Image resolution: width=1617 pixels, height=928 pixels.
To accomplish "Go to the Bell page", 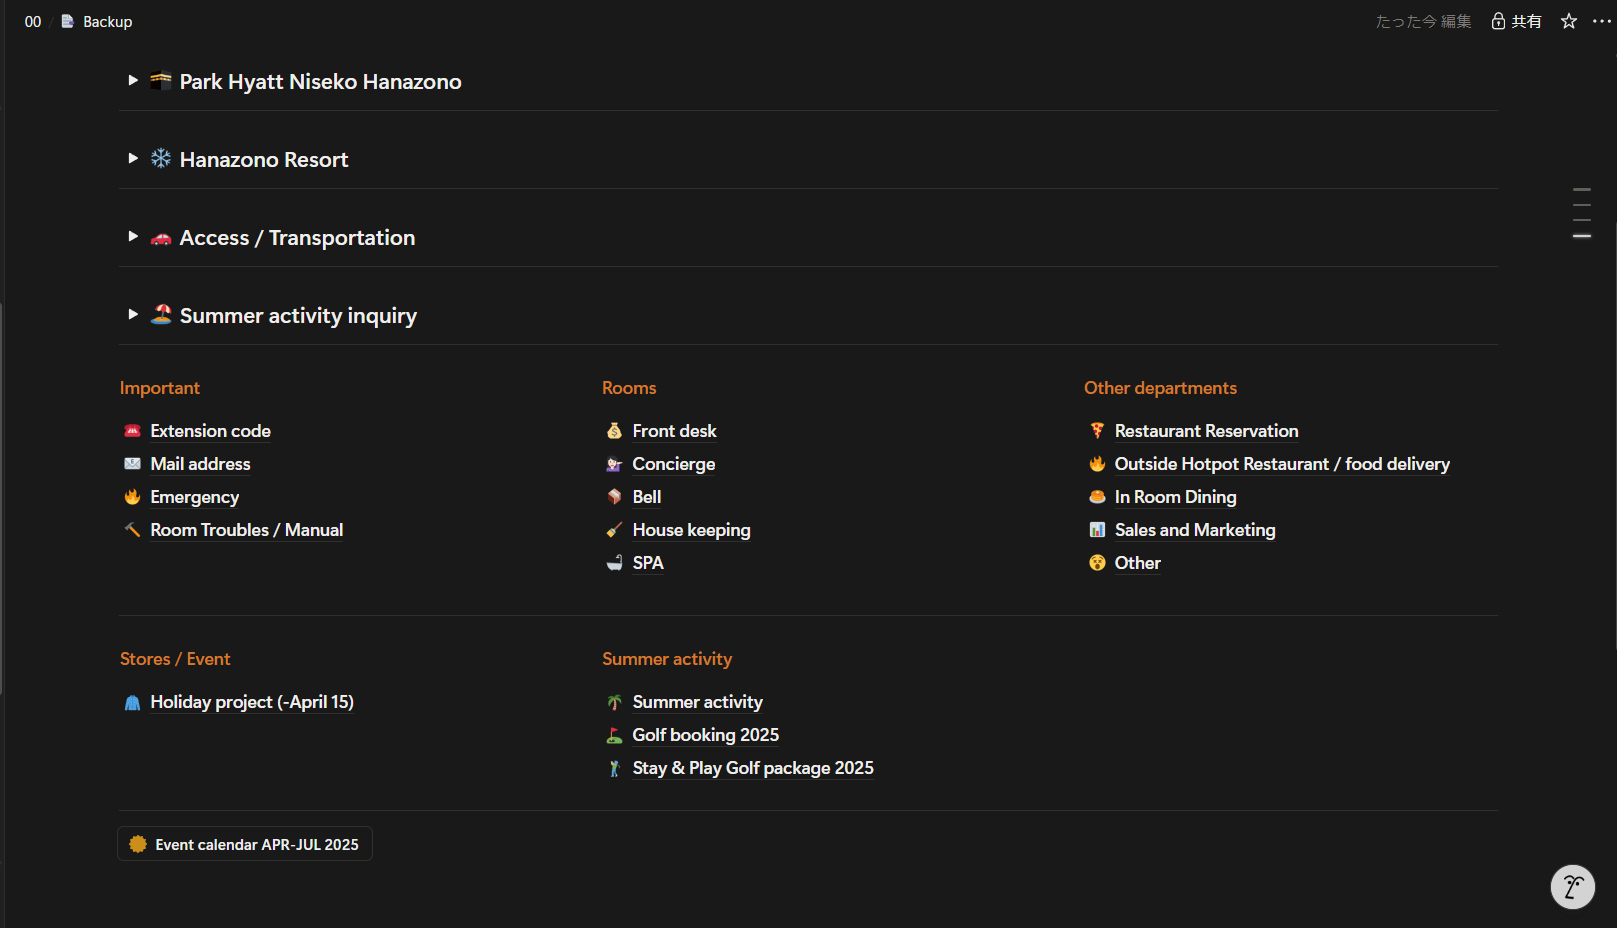I will coord(646,497).
